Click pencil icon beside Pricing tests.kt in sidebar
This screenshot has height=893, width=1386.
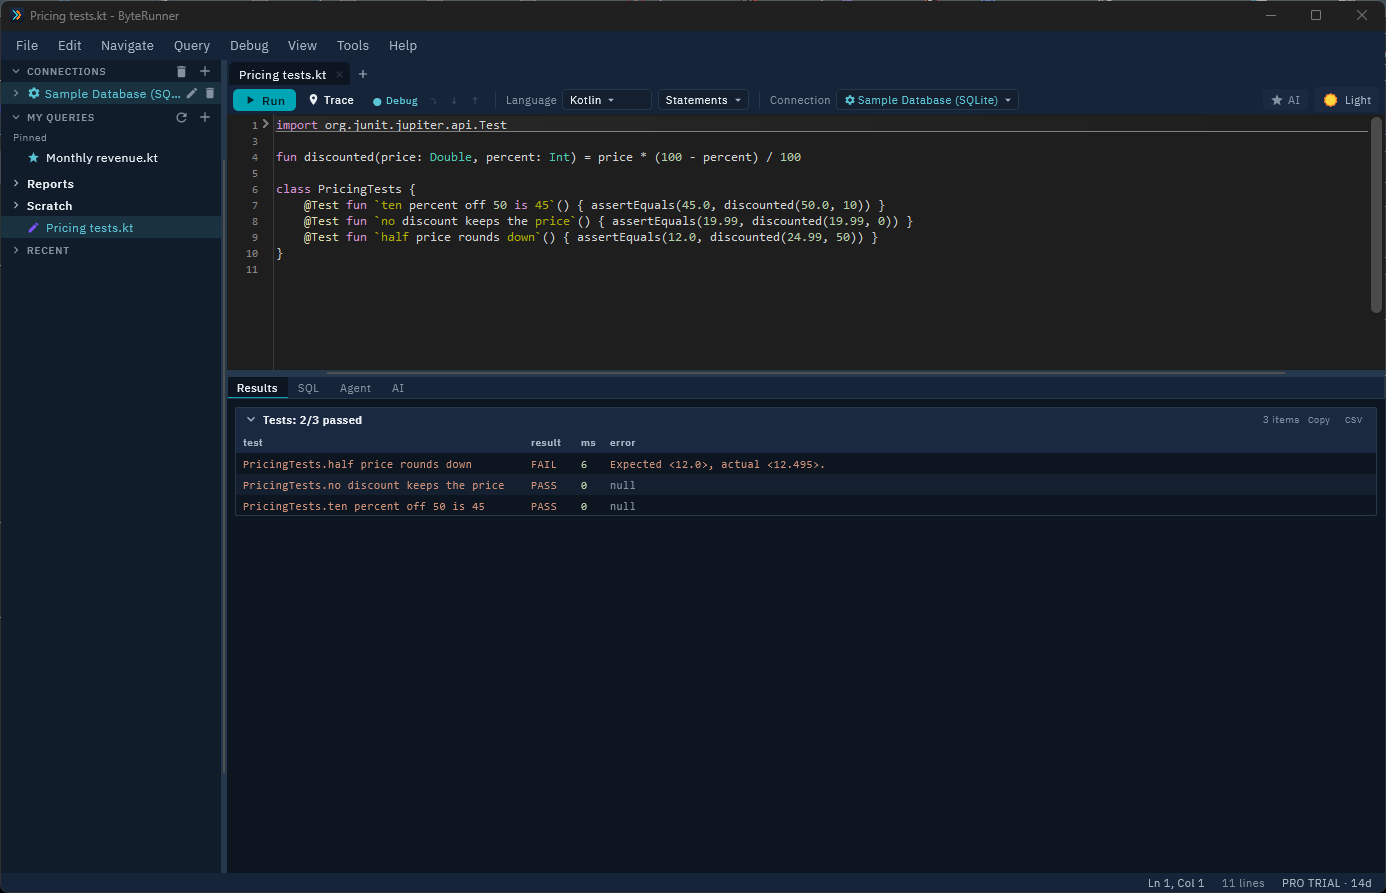[34, 228]
